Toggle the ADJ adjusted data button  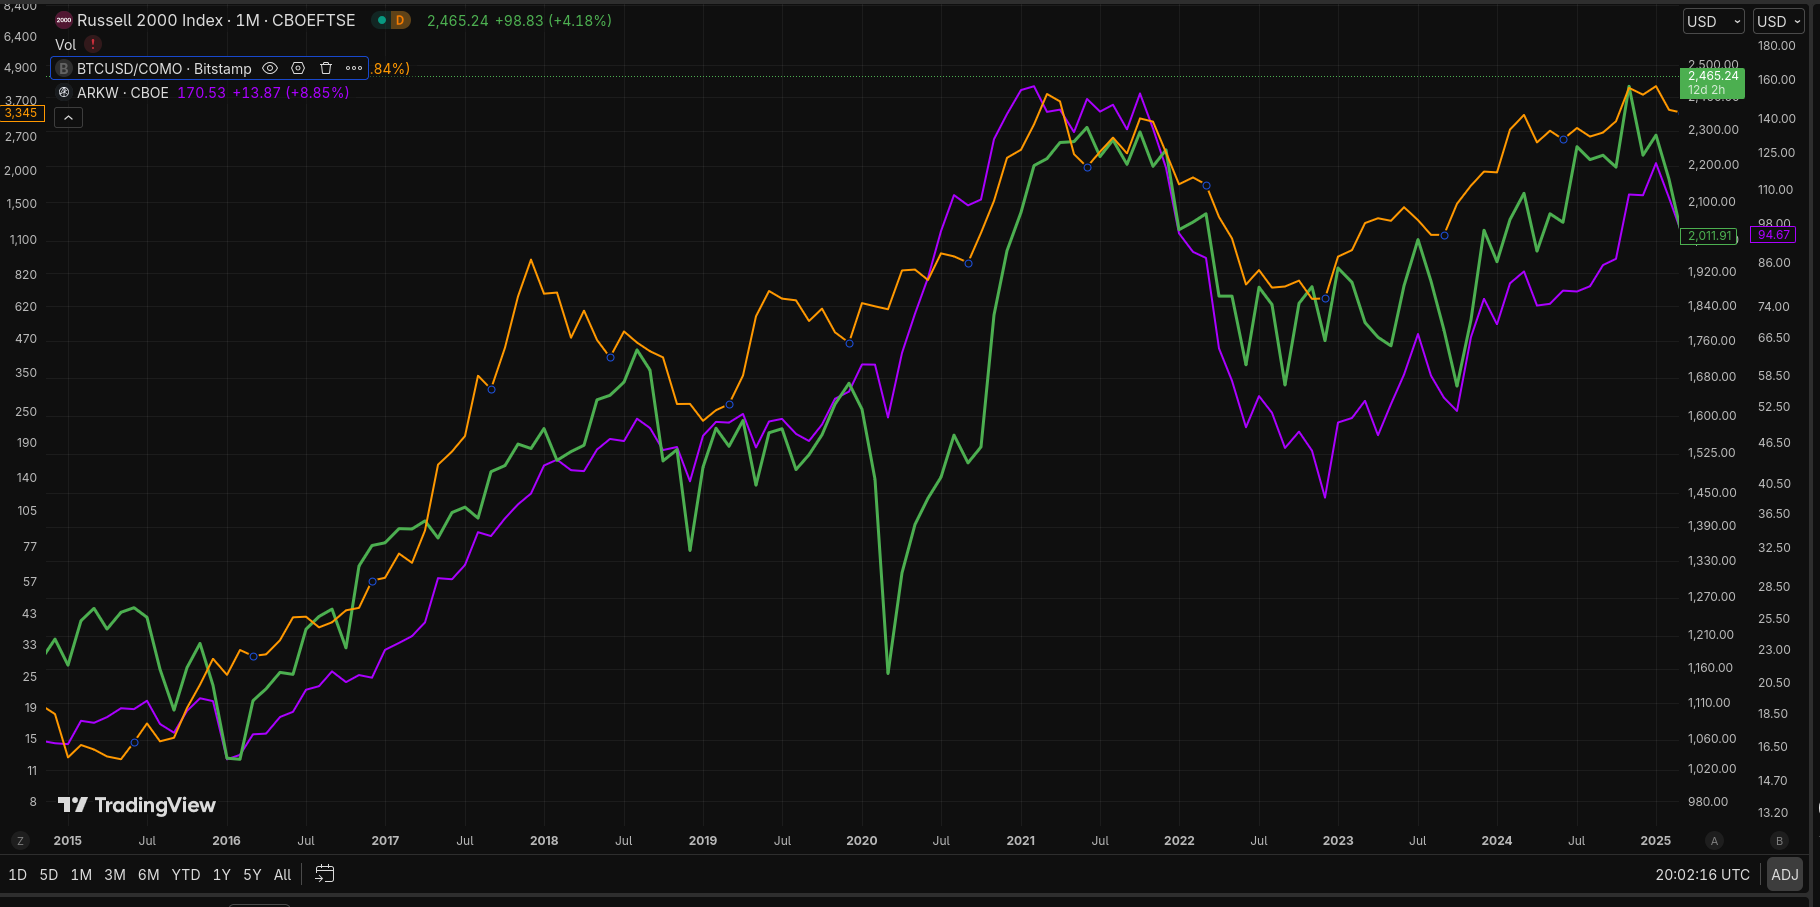(x=1785, y=874)
